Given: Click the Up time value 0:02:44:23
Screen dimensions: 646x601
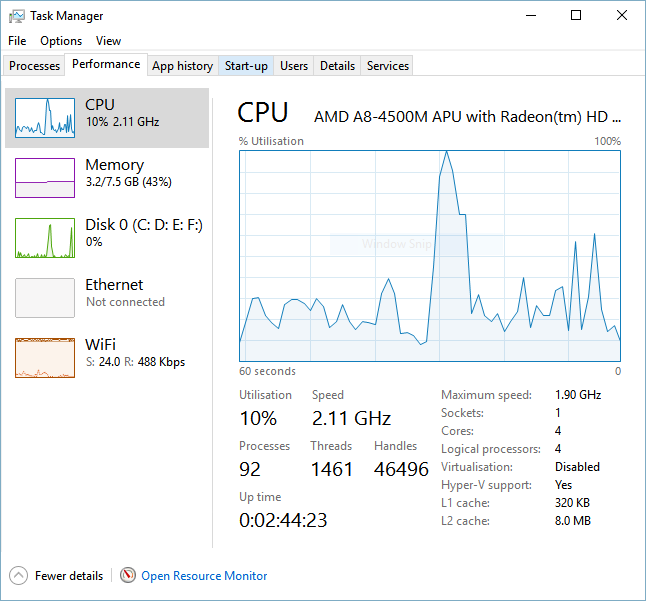Looking at the screenshot, I should [283, 520].
